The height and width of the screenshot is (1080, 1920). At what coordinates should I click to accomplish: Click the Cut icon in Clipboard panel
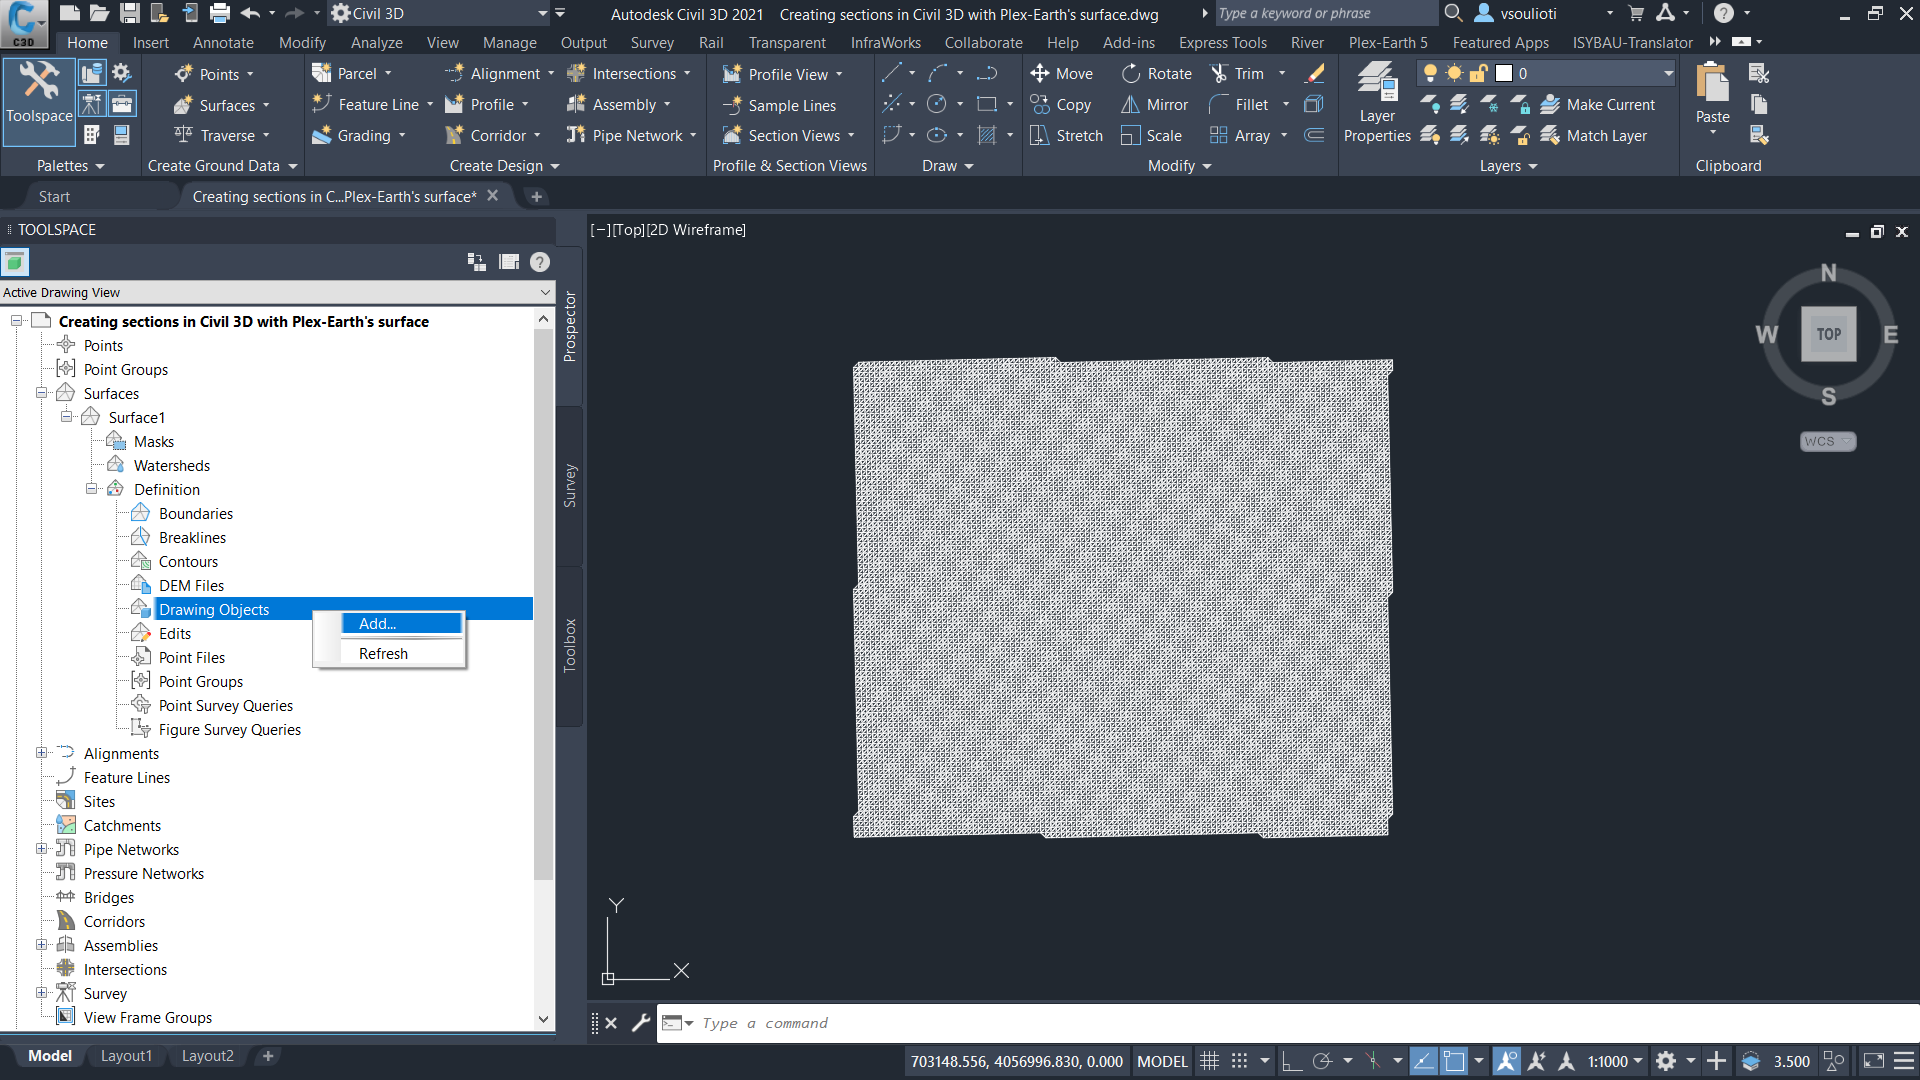coord(1759,73)
